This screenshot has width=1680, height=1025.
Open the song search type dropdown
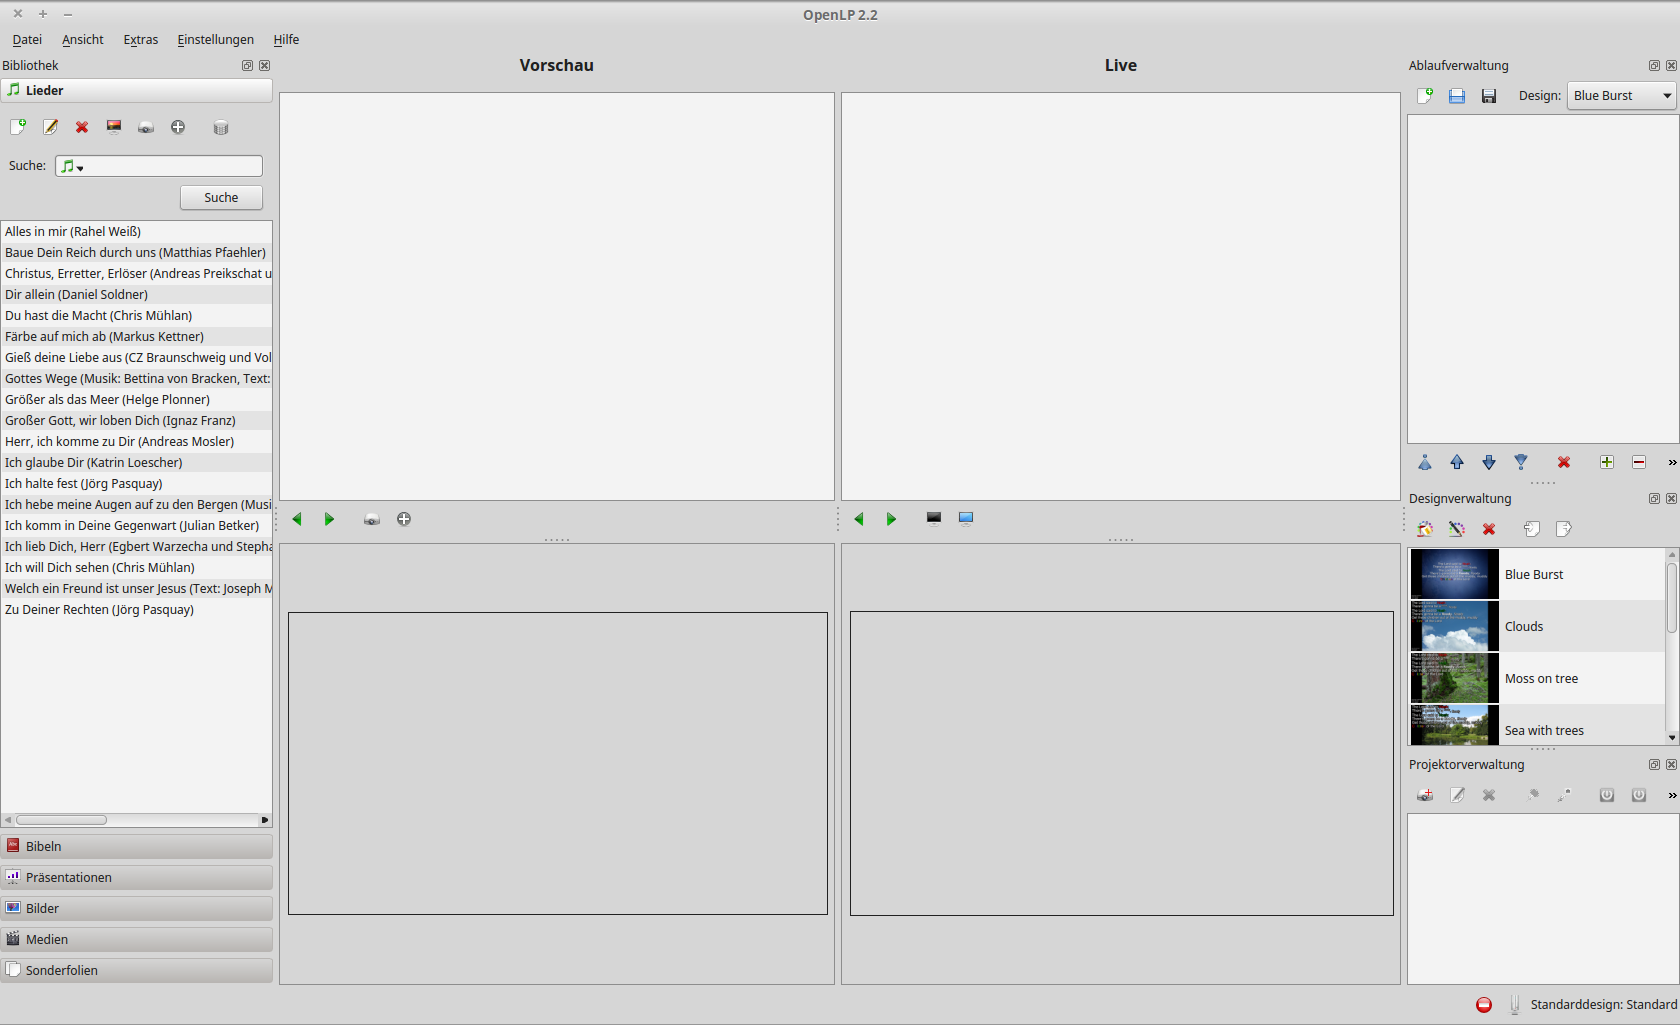pyautogui.click(x=72, y=166)
